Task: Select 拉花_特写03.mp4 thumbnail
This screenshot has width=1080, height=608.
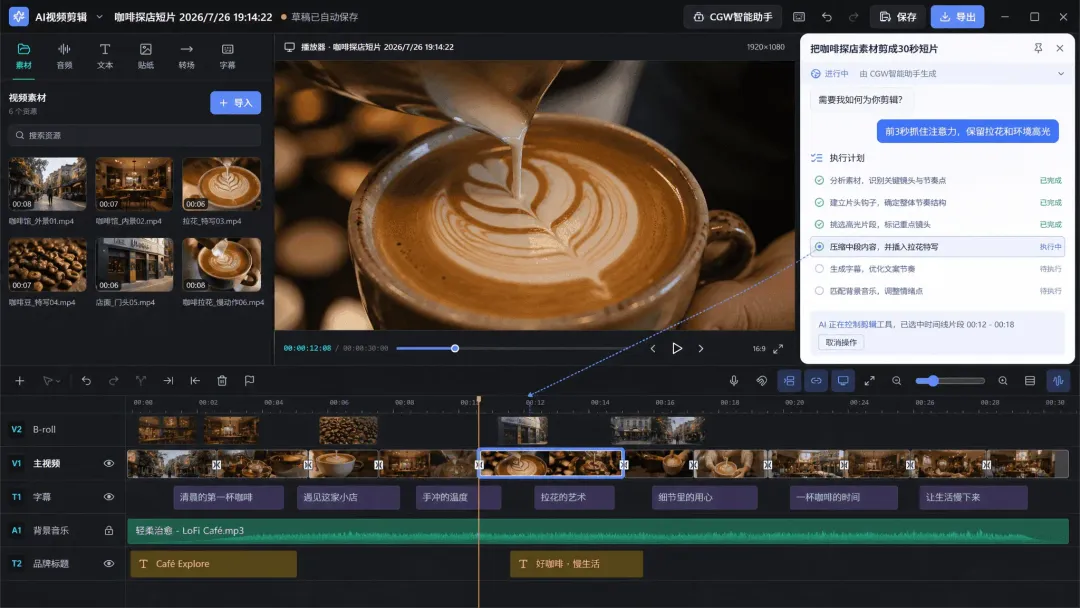Action: click(222, 184)
